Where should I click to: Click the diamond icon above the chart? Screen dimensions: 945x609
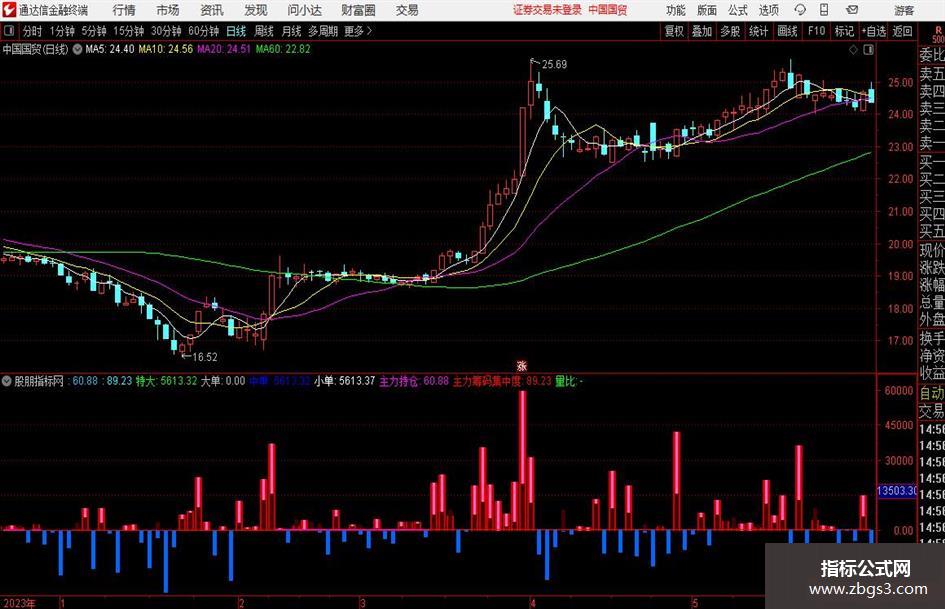[853, 50]
